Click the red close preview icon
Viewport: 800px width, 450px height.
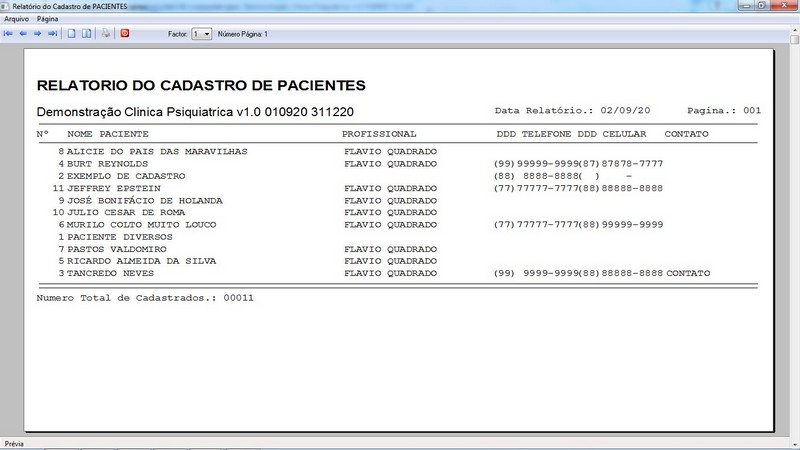click(124, 34)
